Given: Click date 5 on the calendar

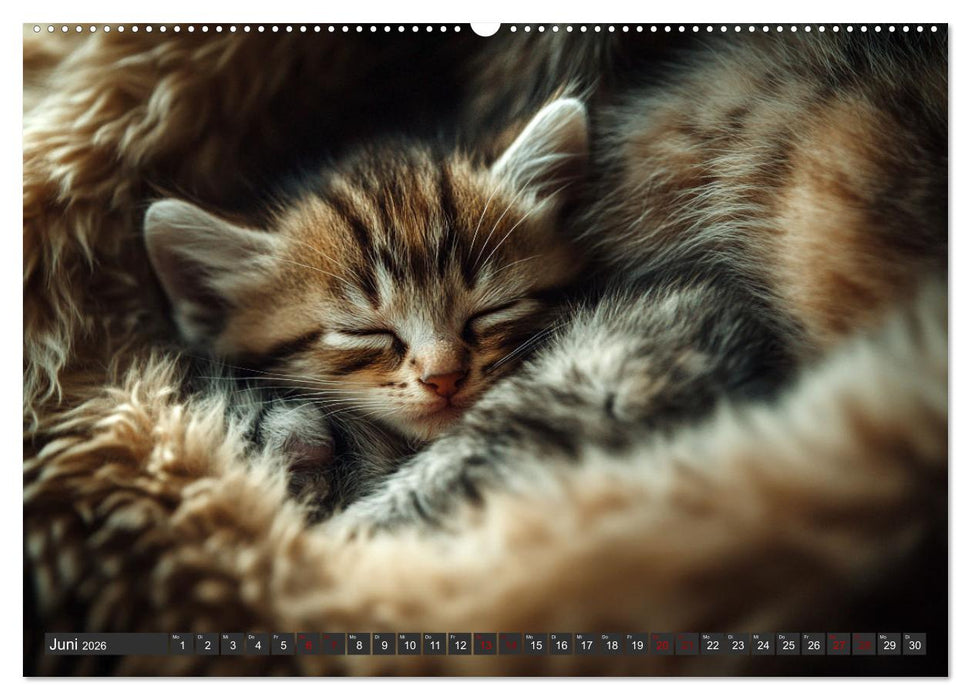Looking at the screenshot, I should [283, 645].
